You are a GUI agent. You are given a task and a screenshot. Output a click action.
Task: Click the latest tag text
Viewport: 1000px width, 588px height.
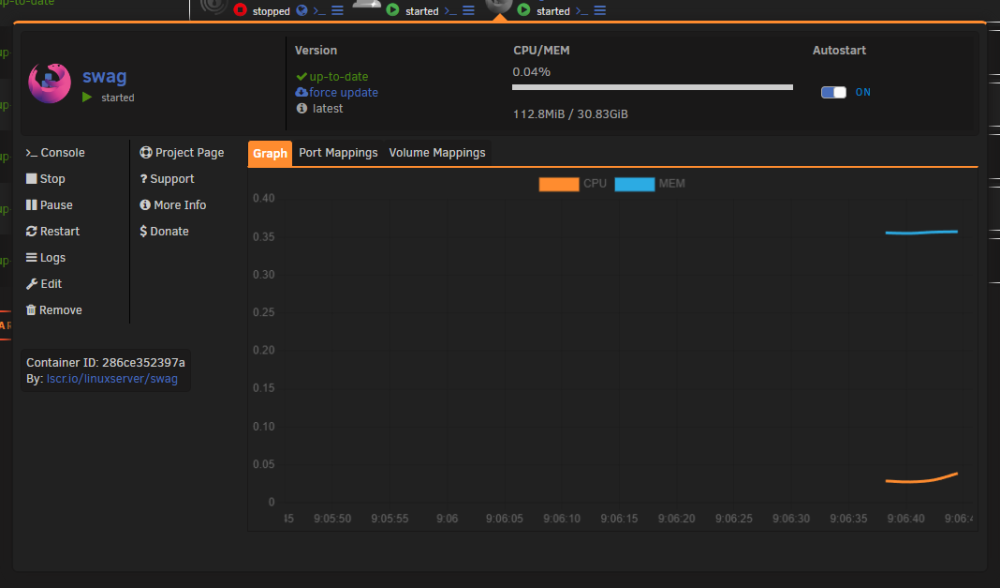pyautogui.click(x=327, y=108)
